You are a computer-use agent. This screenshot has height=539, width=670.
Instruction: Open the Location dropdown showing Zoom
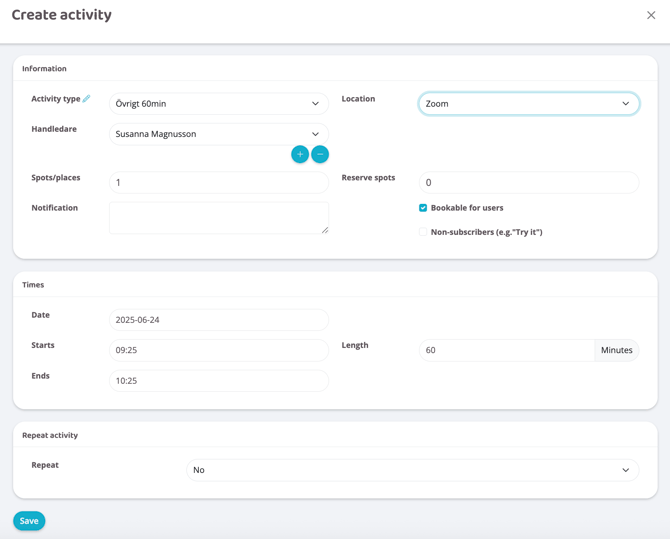tap(528, 104)
